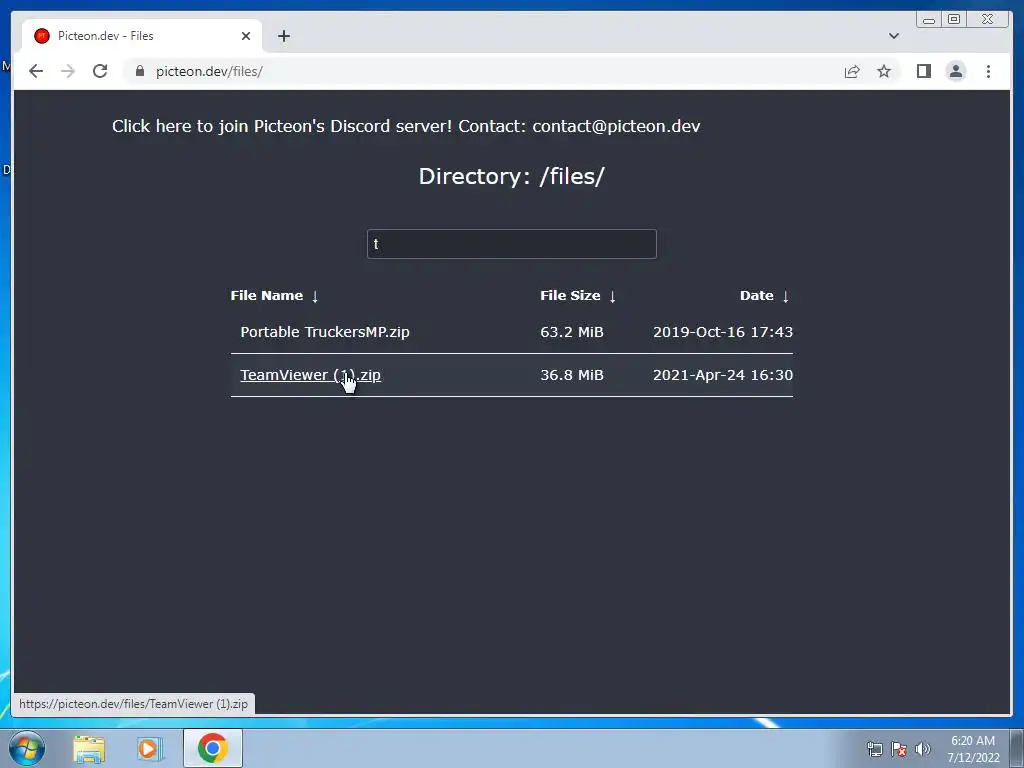This screenshot has width=1024, height=768.
Task: Select the 2019-Oct-16 17:43 date
Action: point(723,332)
